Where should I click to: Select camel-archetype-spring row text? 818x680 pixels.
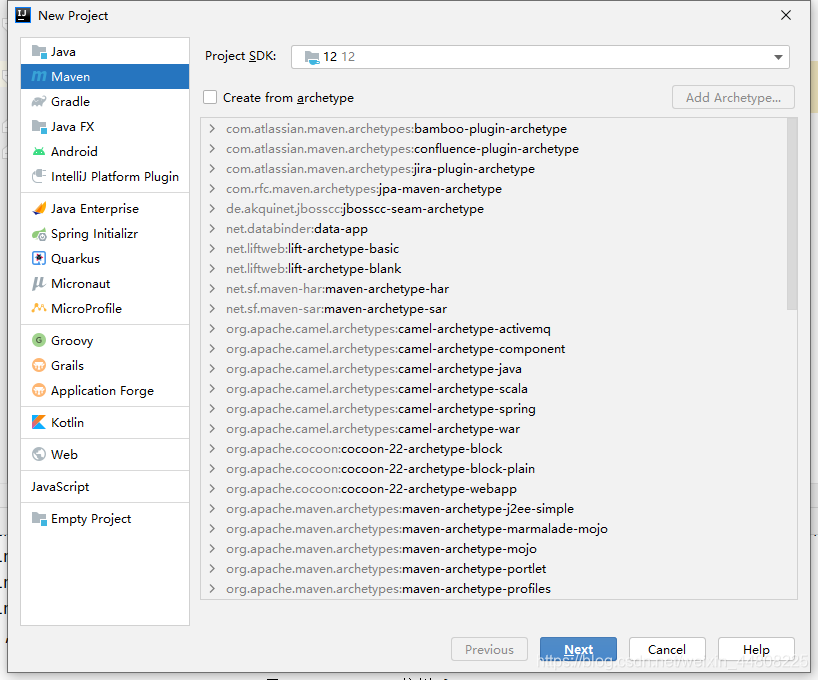(x=381, y=409)
